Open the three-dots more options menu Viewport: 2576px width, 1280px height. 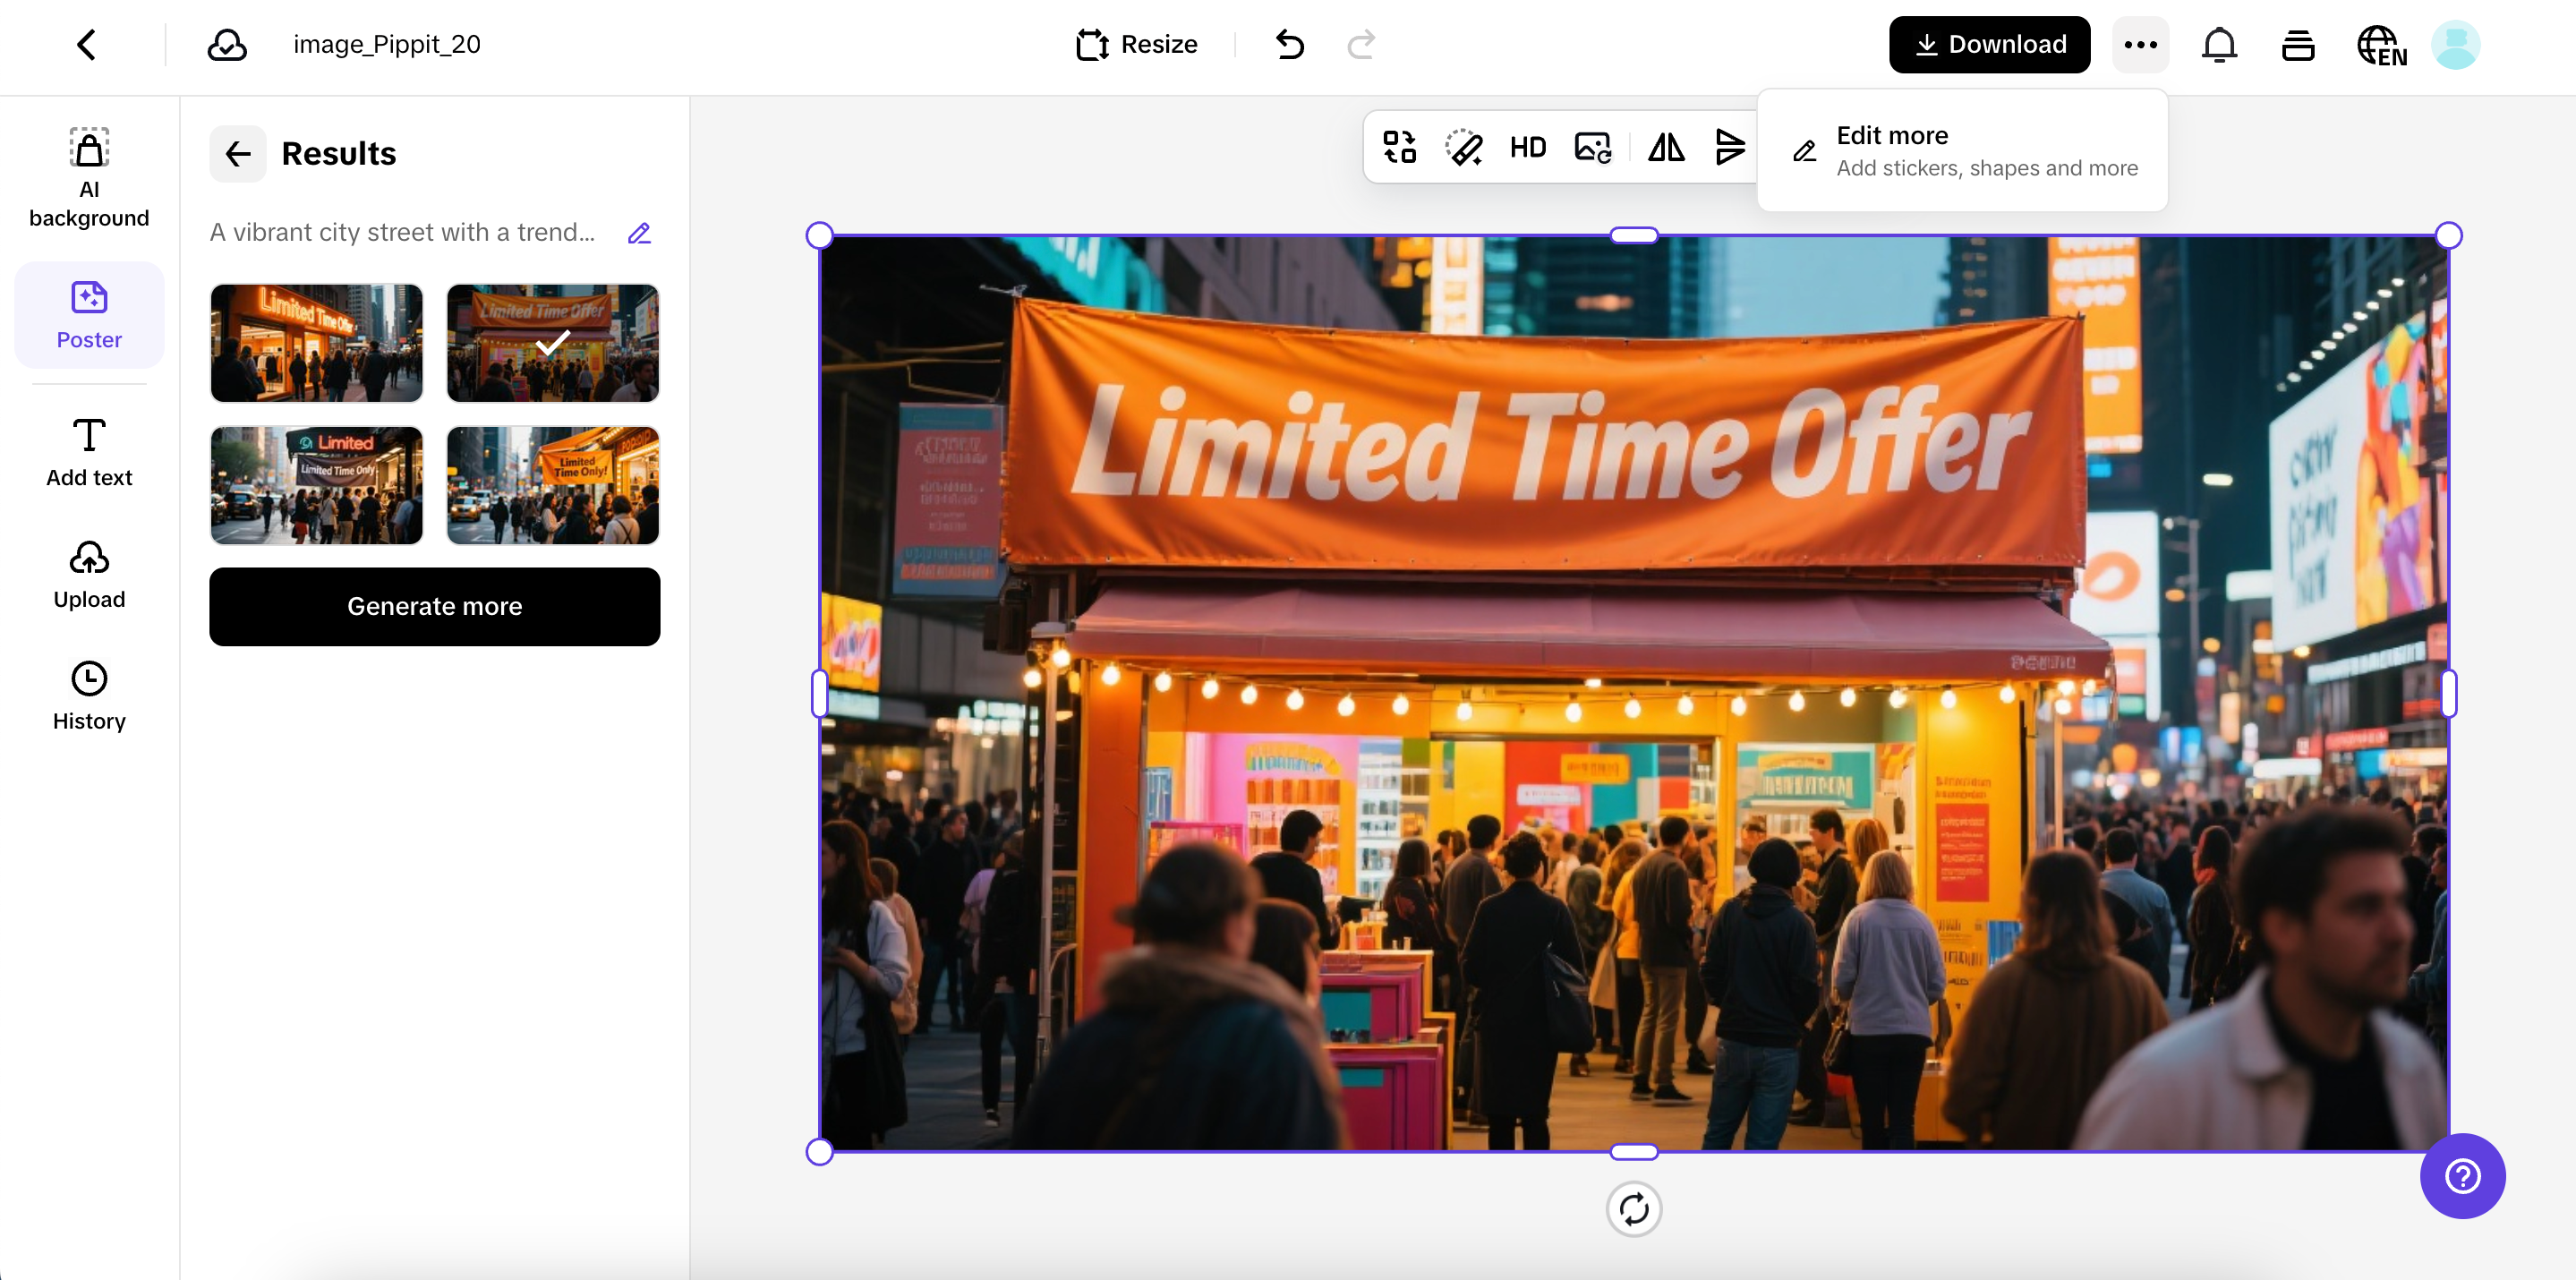click(2140, 45)
